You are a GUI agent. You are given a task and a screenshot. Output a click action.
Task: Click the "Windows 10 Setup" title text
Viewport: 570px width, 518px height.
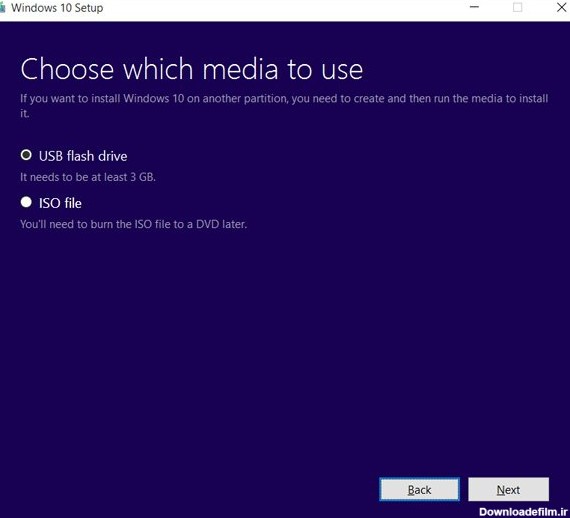click(57, 8)
